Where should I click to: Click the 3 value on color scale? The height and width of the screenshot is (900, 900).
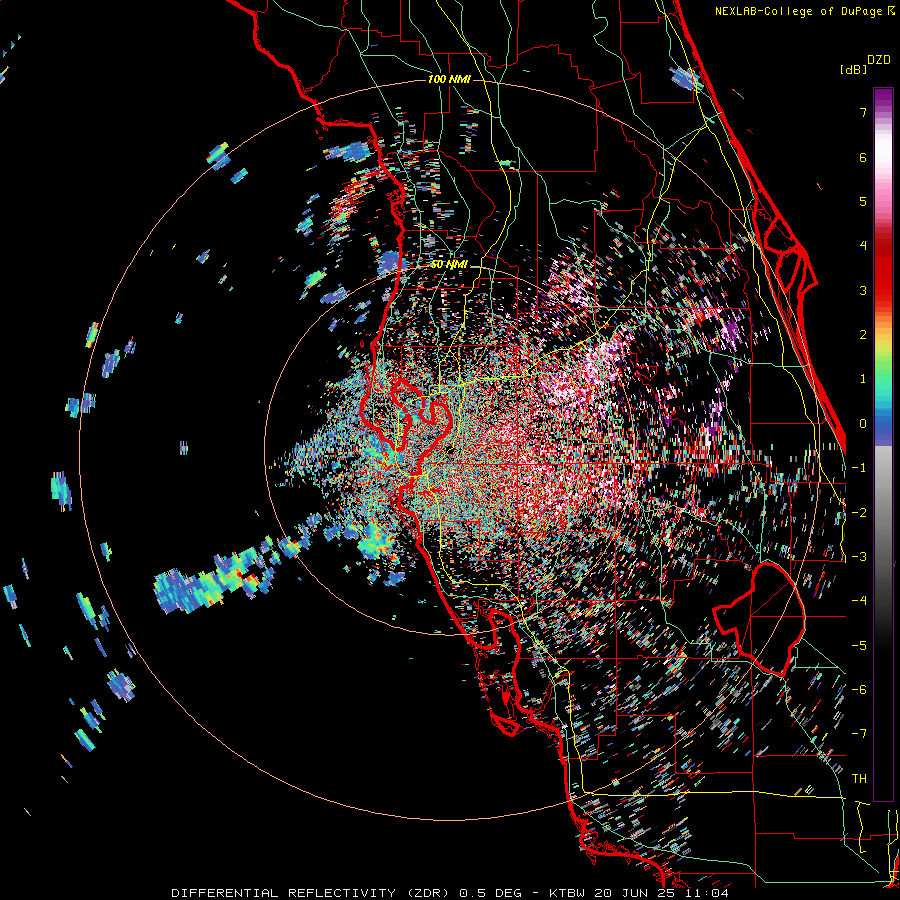[863, 290]
